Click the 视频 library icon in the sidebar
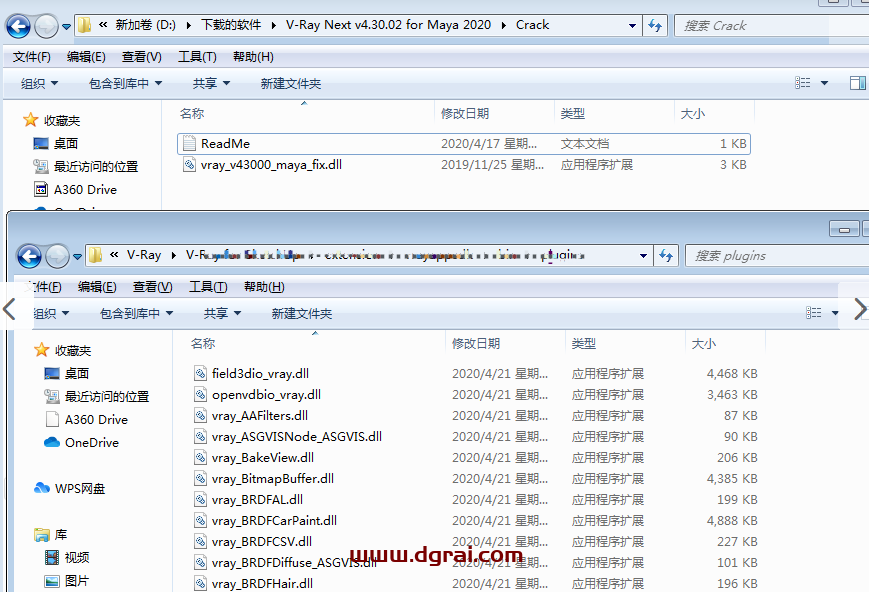This screenshot has width=869, height=592. [x=53, y=558]
